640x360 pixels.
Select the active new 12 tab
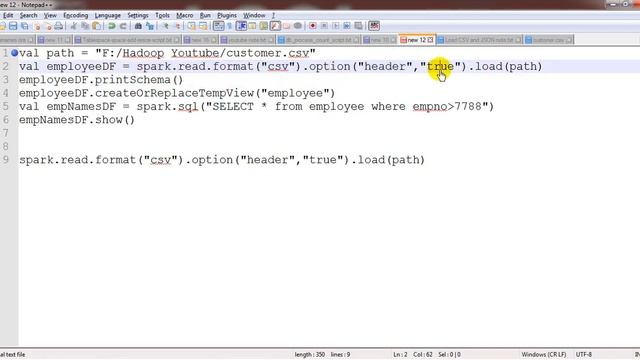coord(416,40)
